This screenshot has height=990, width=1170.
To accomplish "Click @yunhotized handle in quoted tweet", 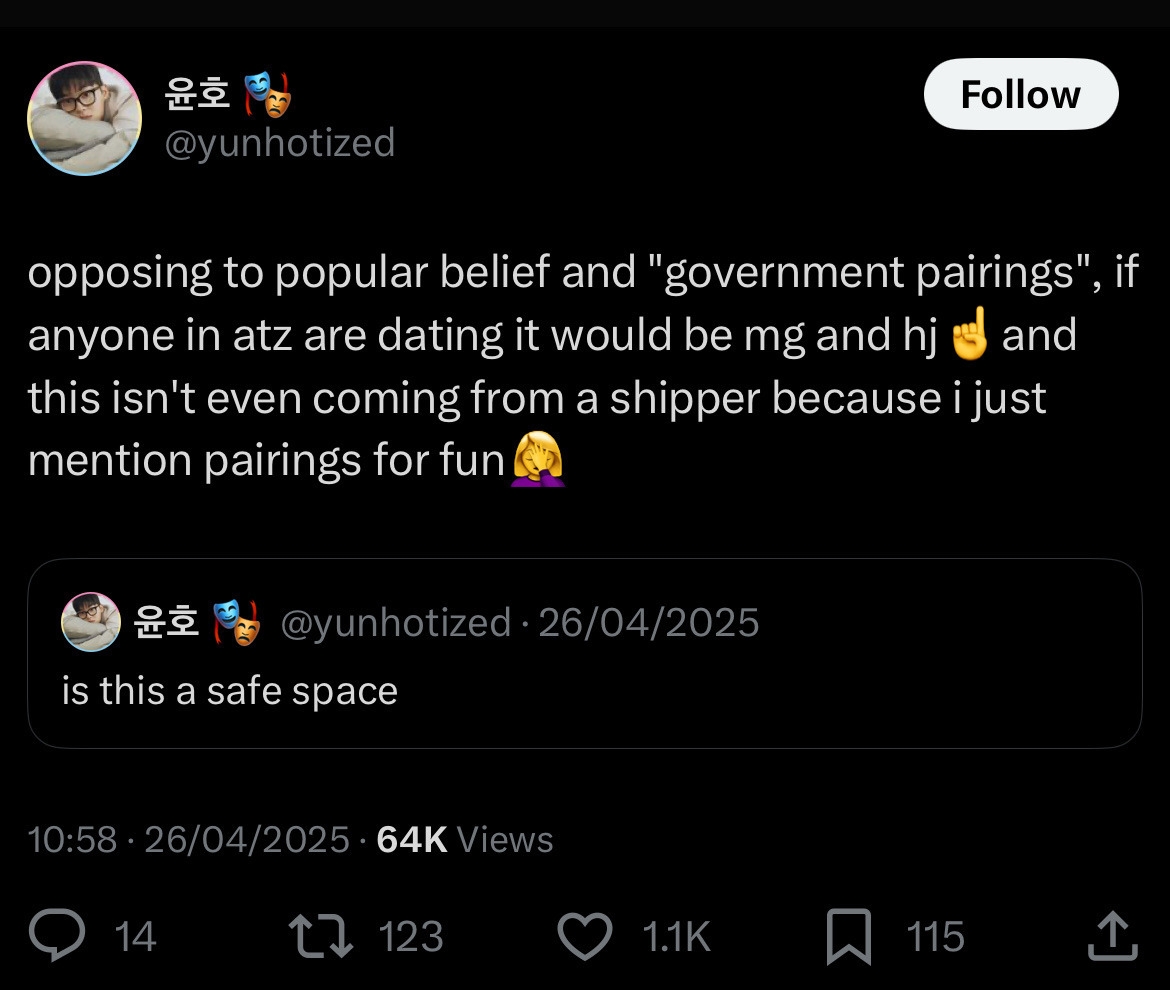I will tap(395, 623).
